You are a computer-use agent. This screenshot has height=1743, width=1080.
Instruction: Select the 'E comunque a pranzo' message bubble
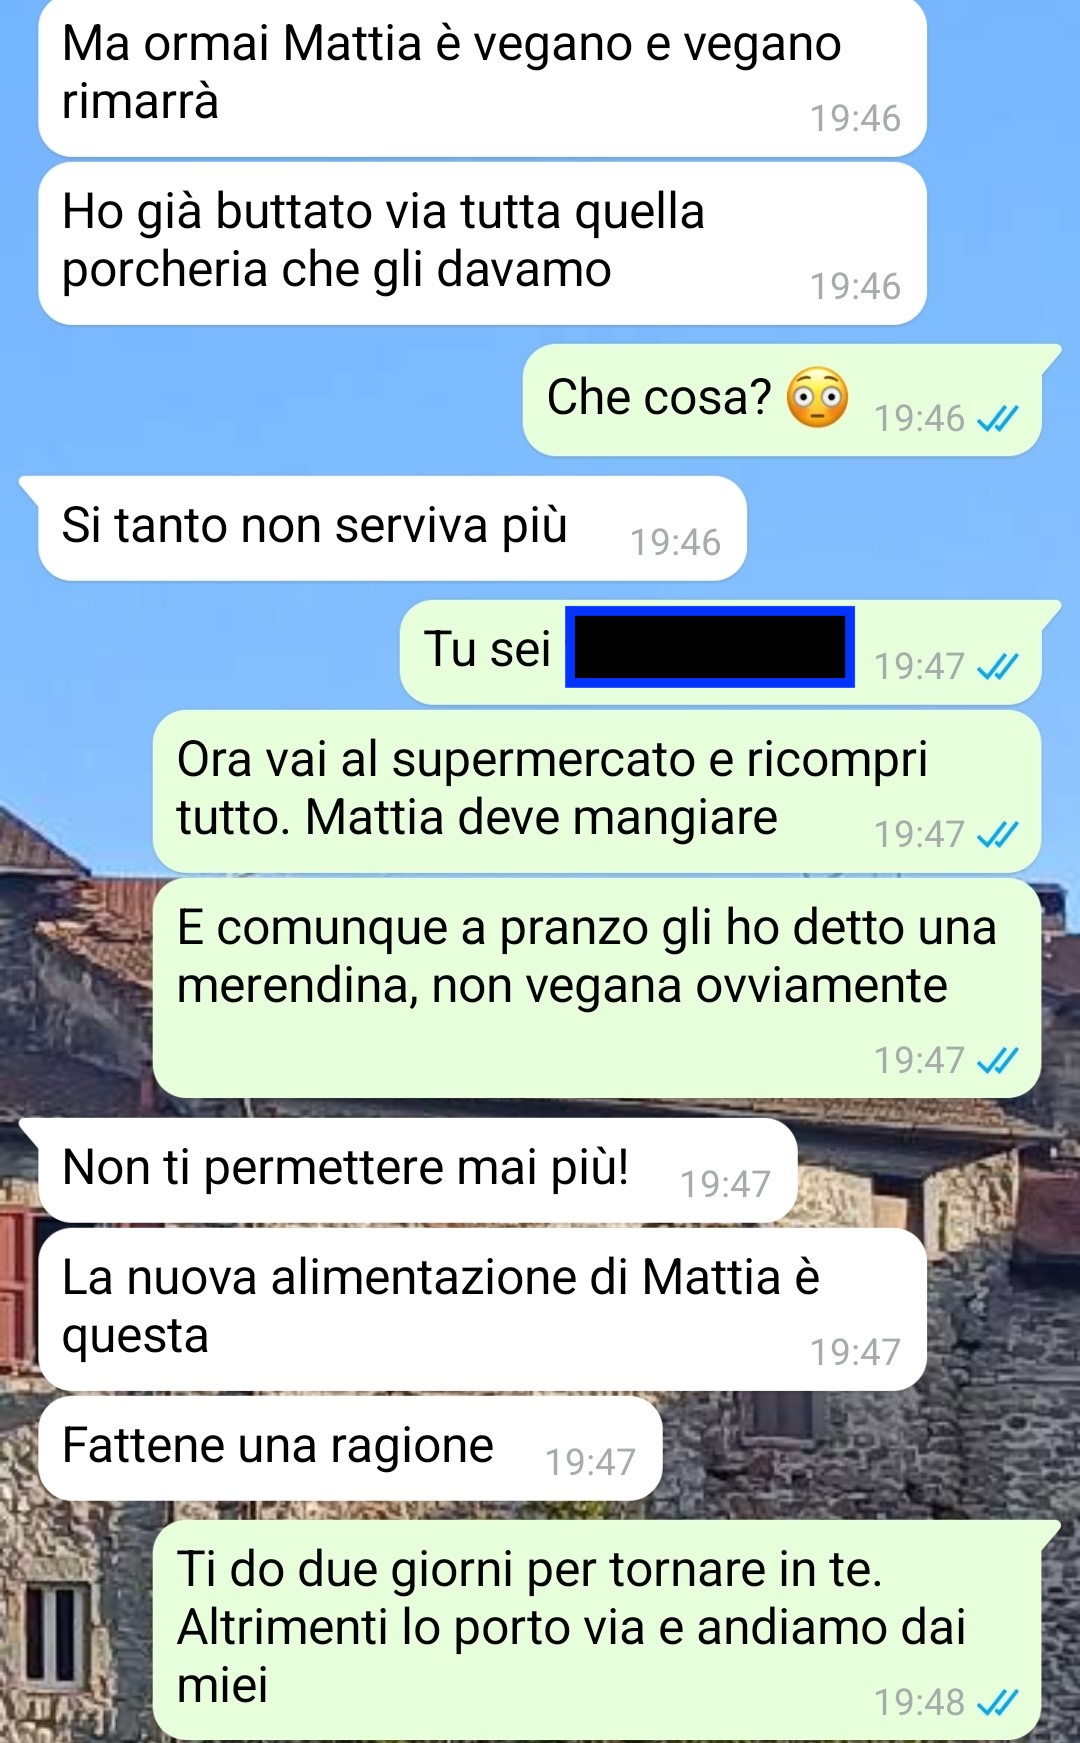[x=597, y=988]
